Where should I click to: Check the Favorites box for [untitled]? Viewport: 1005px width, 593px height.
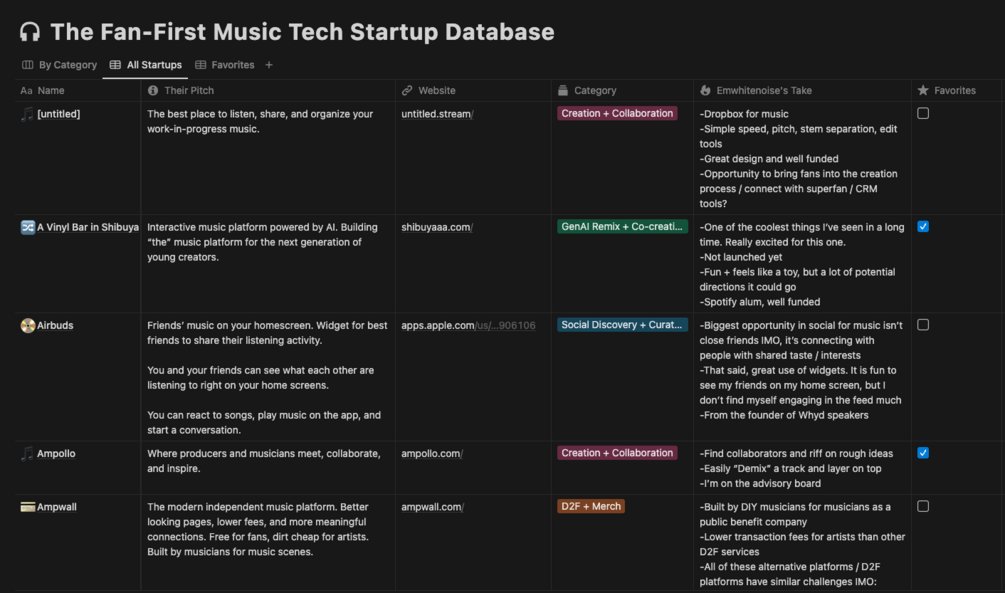(x=923, y=114)
